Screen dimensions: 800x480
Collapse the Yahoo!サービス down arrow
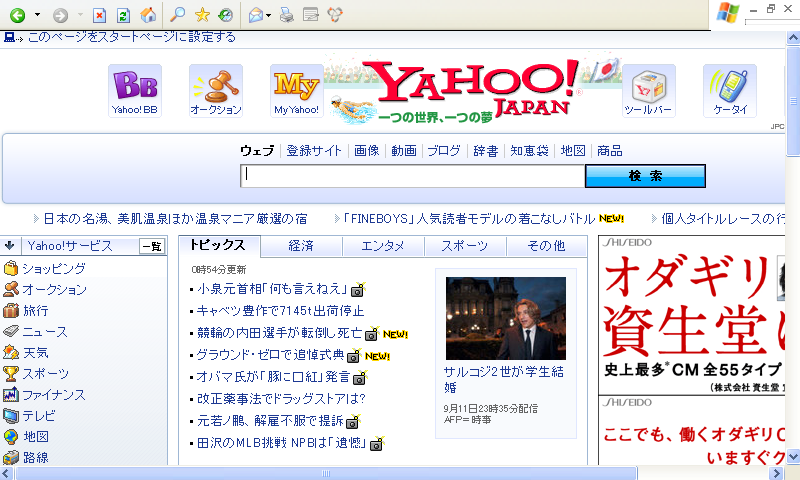[x=10, y=246]
